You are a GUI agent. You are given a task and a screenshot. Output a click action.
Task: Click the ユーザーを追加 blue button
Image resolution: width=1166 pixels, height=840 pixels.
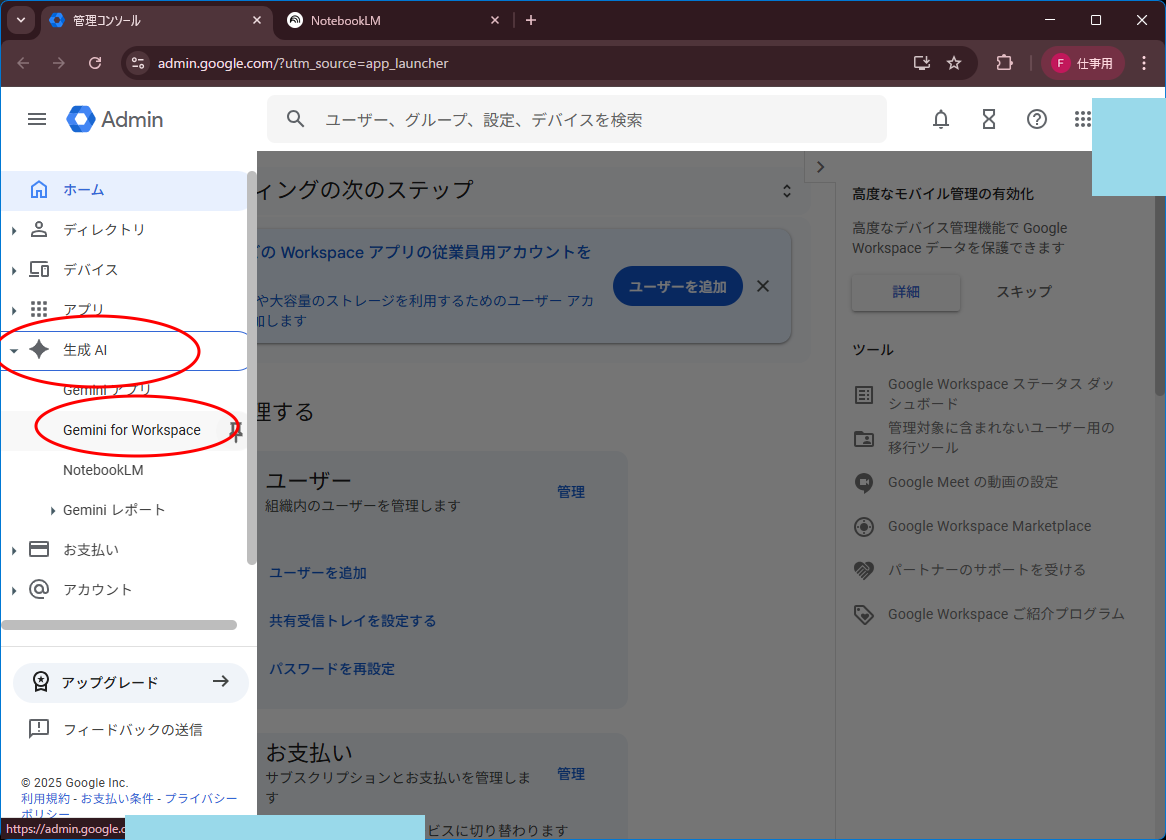677,286
